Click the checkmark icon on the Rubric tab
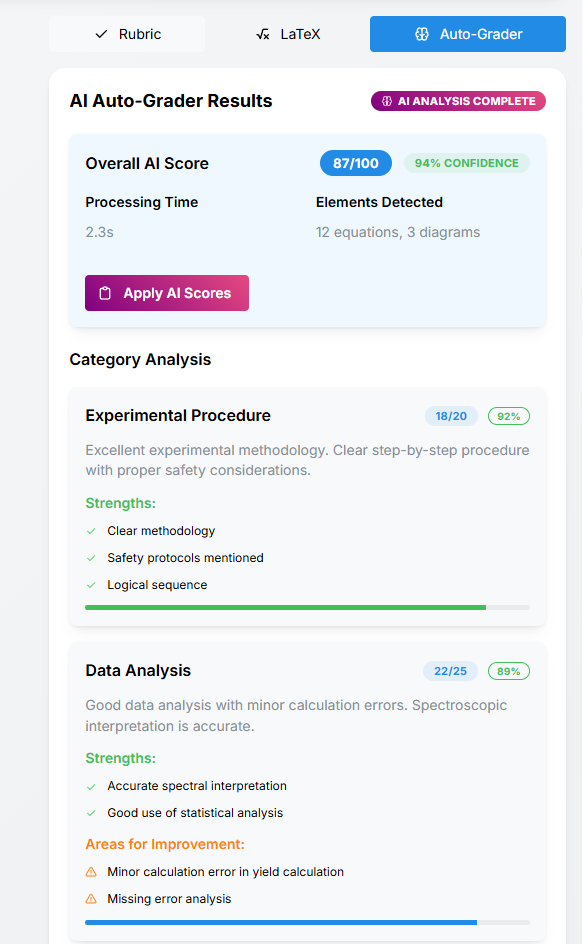The height and width of the screenshot is (944, 583). click(x=100, y=33)
